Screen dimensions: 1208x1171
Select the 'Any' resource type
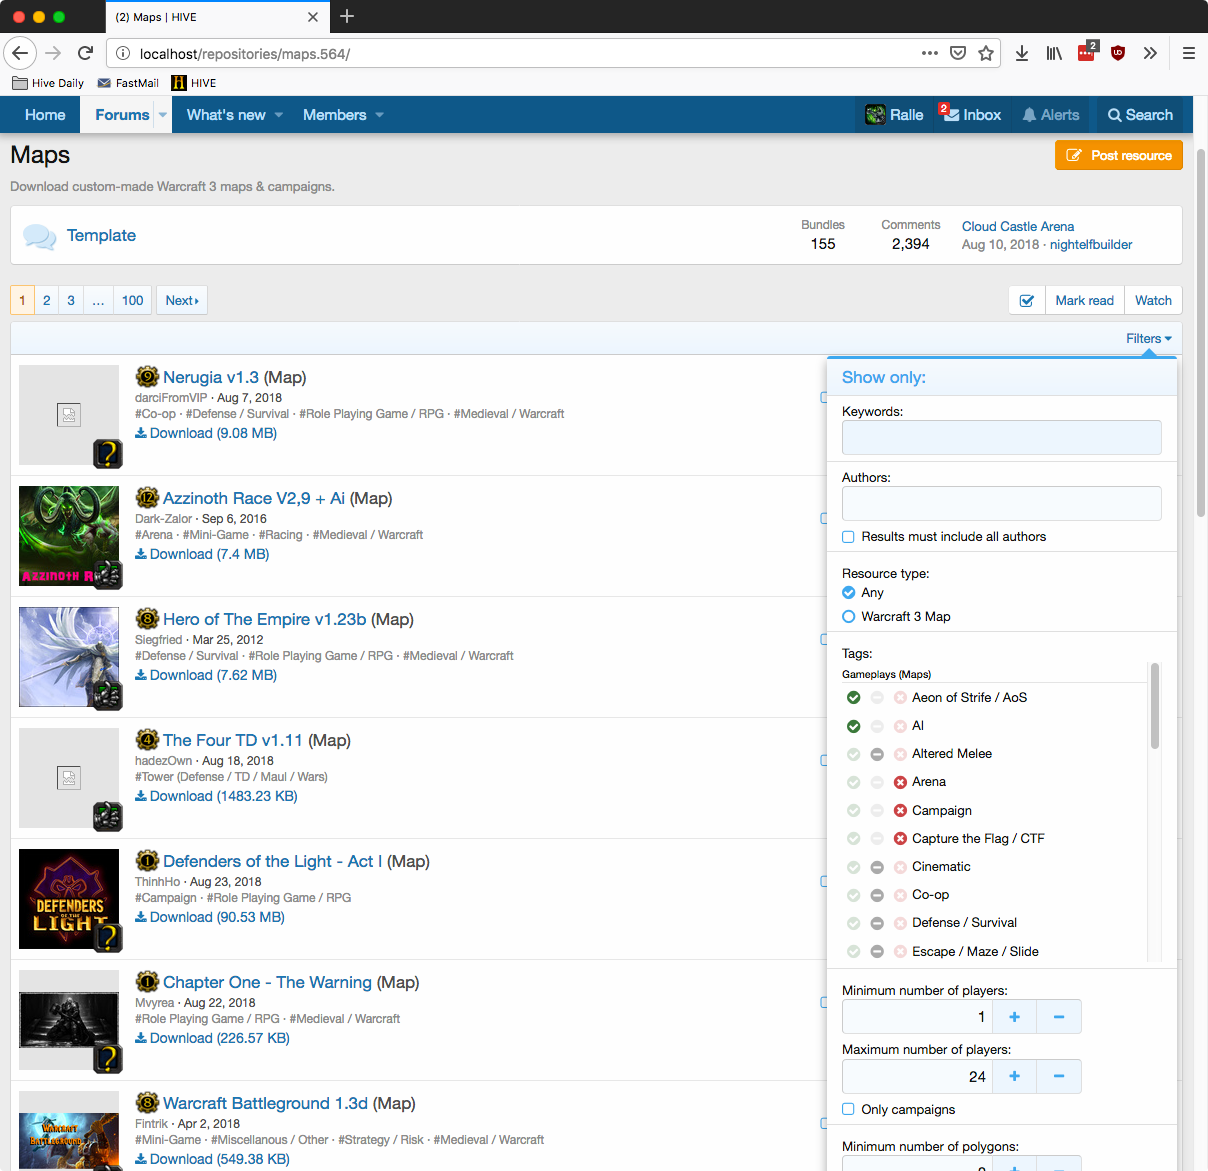(x=849, y=593)
